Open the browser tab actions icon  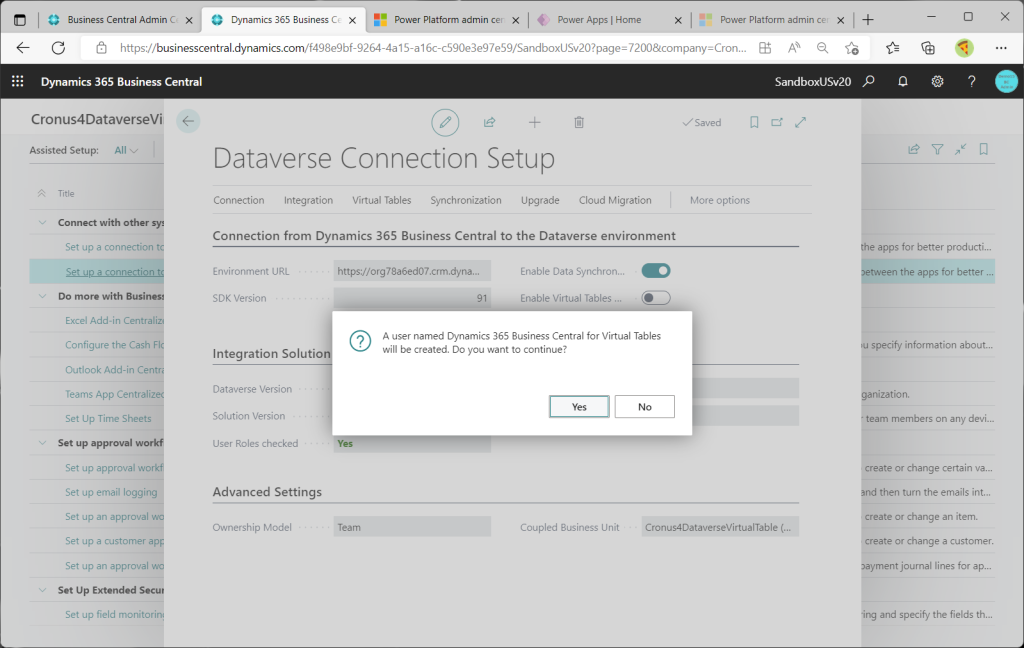[x=20, y=20]
